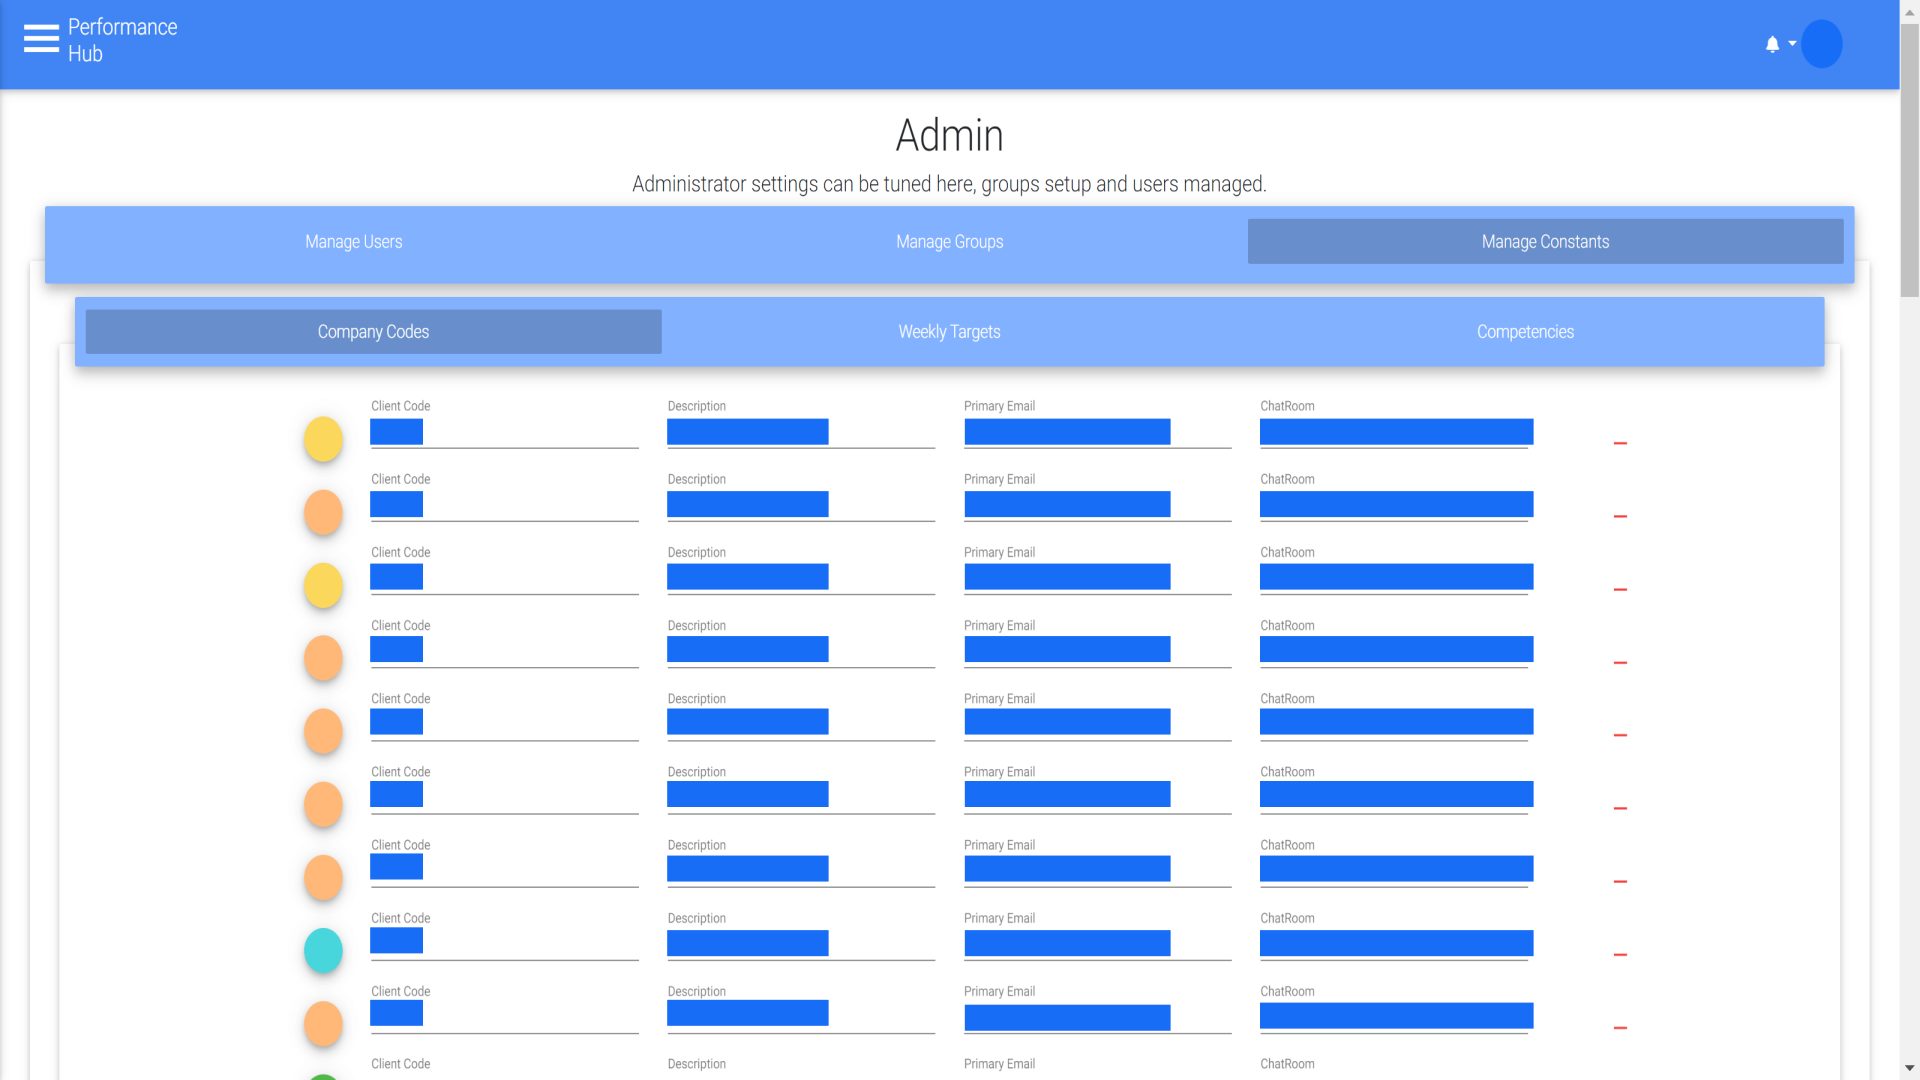The height and width of the screenshot is (1080, 1920).
Task: Click the orange color circle in the fourth row
Action: point(323,659)
